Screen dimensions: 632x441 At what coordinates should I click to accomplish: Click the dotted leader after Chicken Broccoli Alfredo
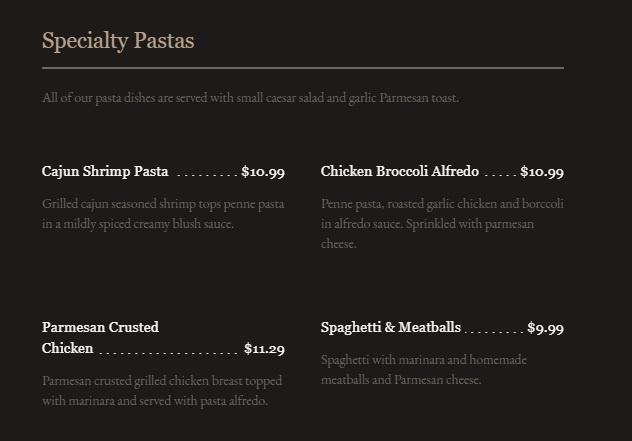(x=500, y=174)
